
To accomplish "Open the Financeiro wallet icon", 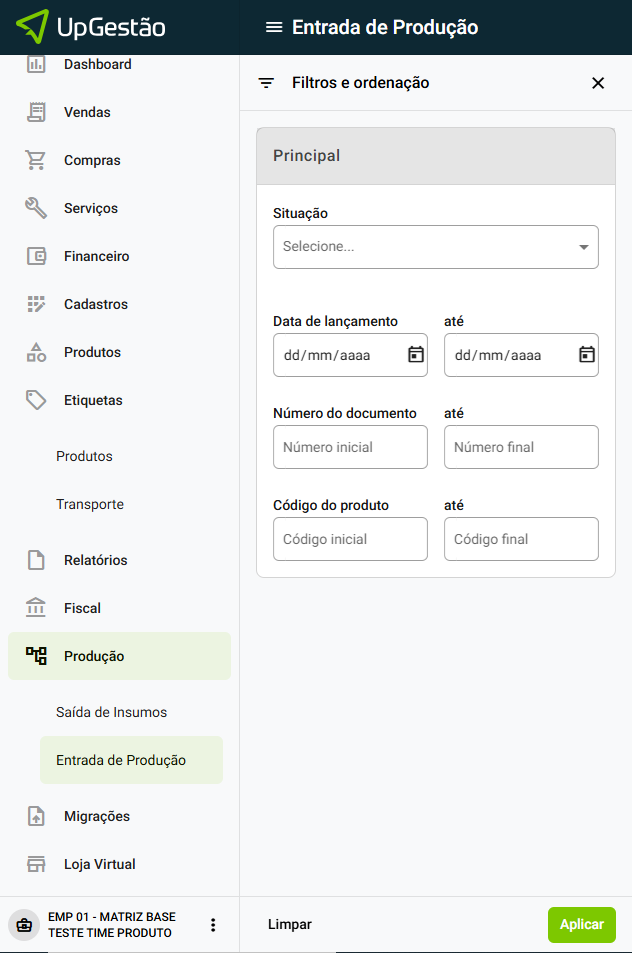I will (36, 256).
